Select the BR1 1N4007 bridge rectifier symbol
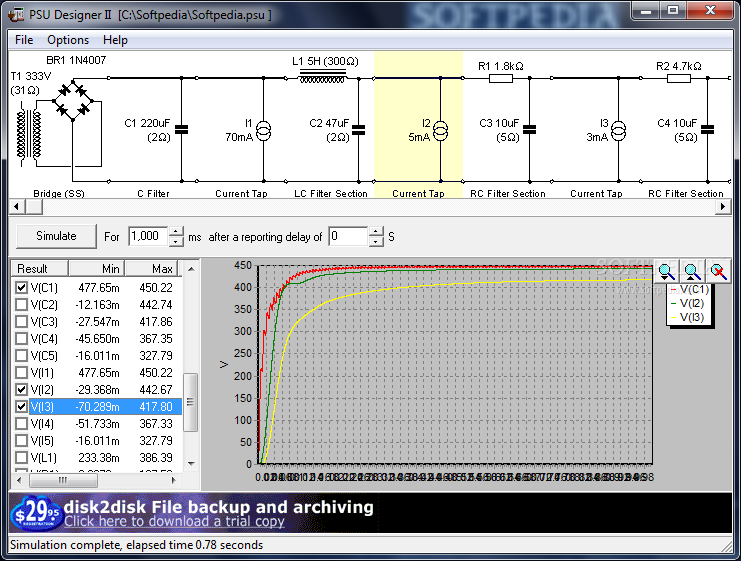Image resolution: width=741 pixels, height=561 pixels. coord(73,101)
